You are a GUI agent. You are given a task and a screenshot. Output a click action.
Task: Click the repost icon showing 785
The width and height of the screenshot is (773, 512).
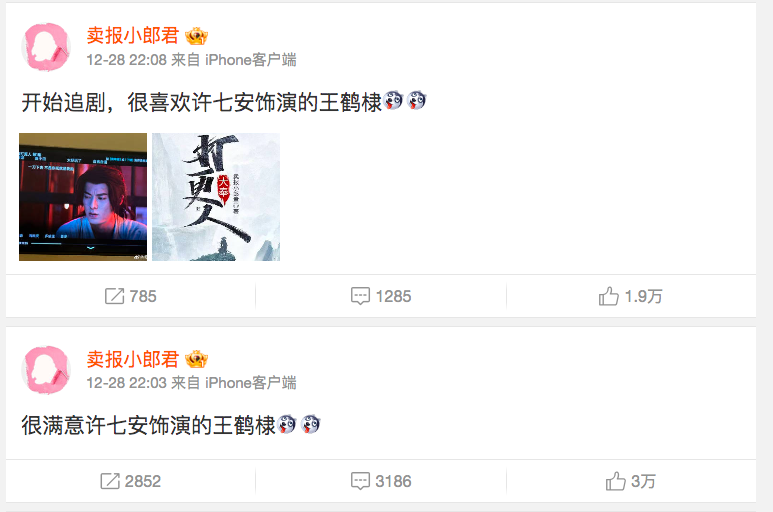pos(114,296)
